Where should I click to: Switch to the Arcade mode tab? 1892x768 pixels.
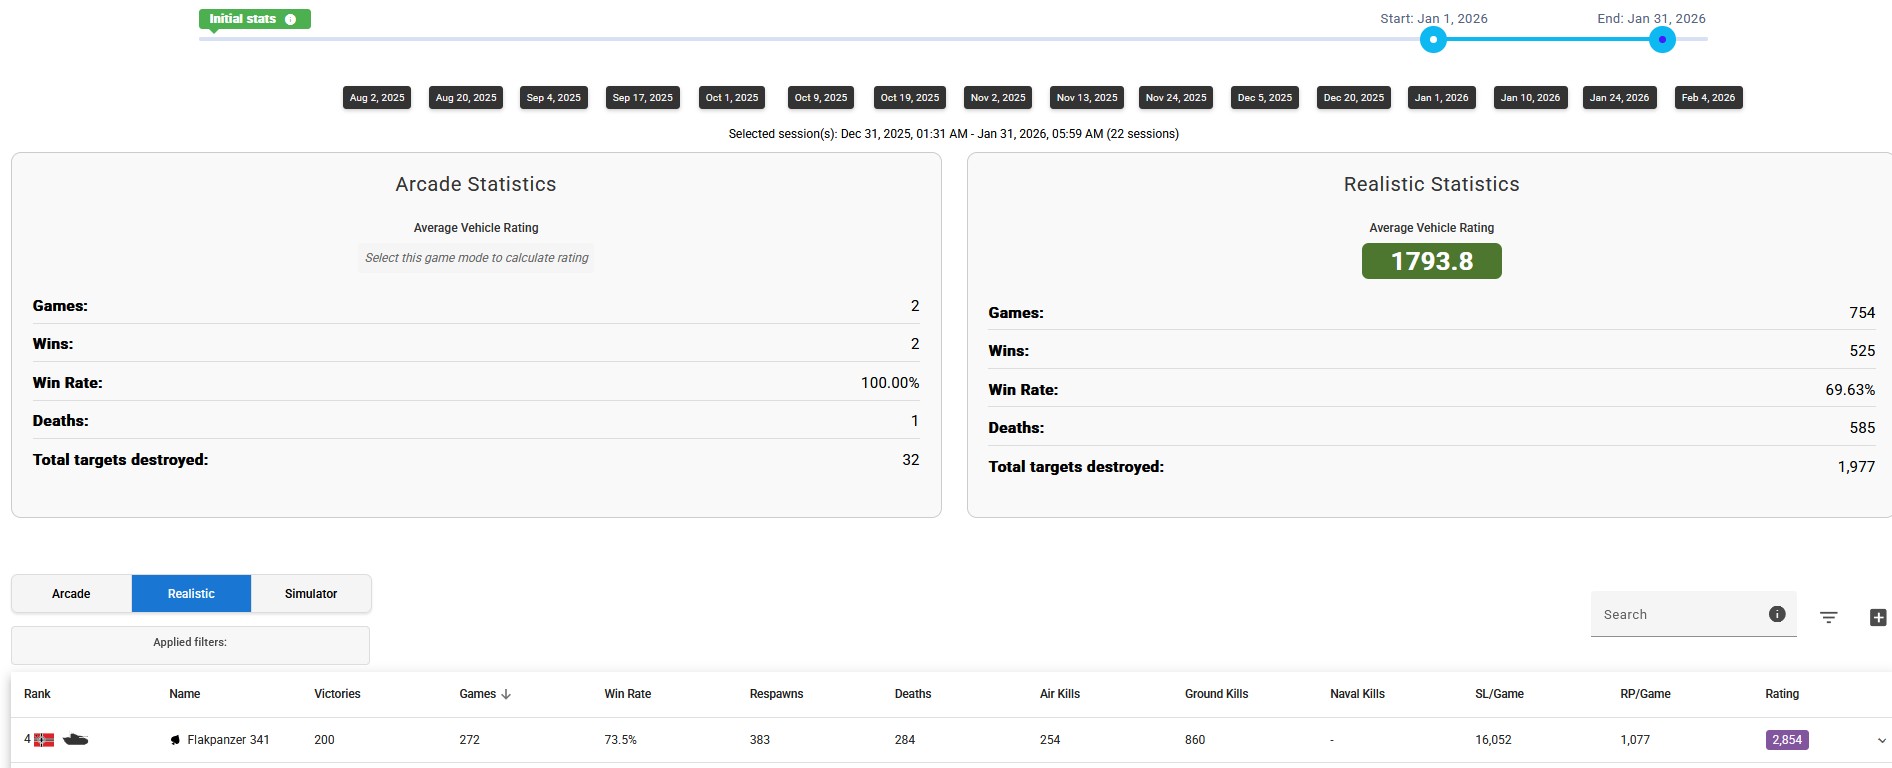(71, 594)
